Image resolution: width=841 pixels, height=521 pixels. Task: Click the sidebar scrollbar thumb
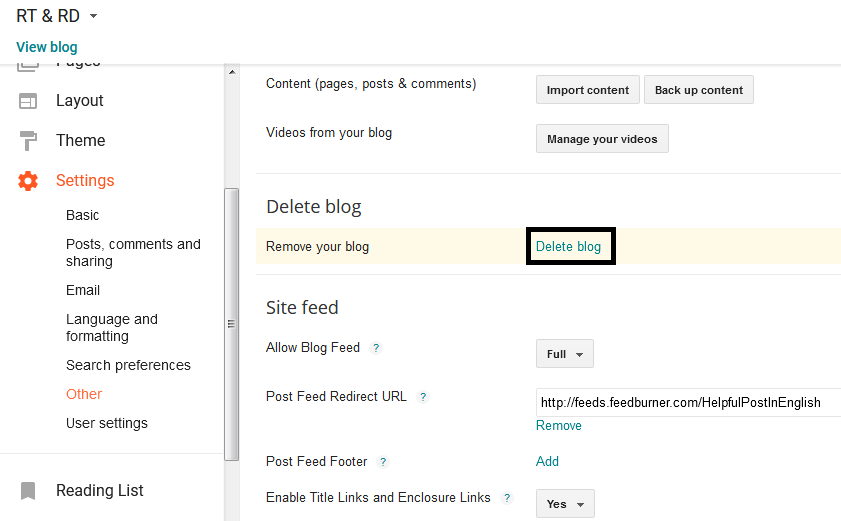[x=231, y=324]
